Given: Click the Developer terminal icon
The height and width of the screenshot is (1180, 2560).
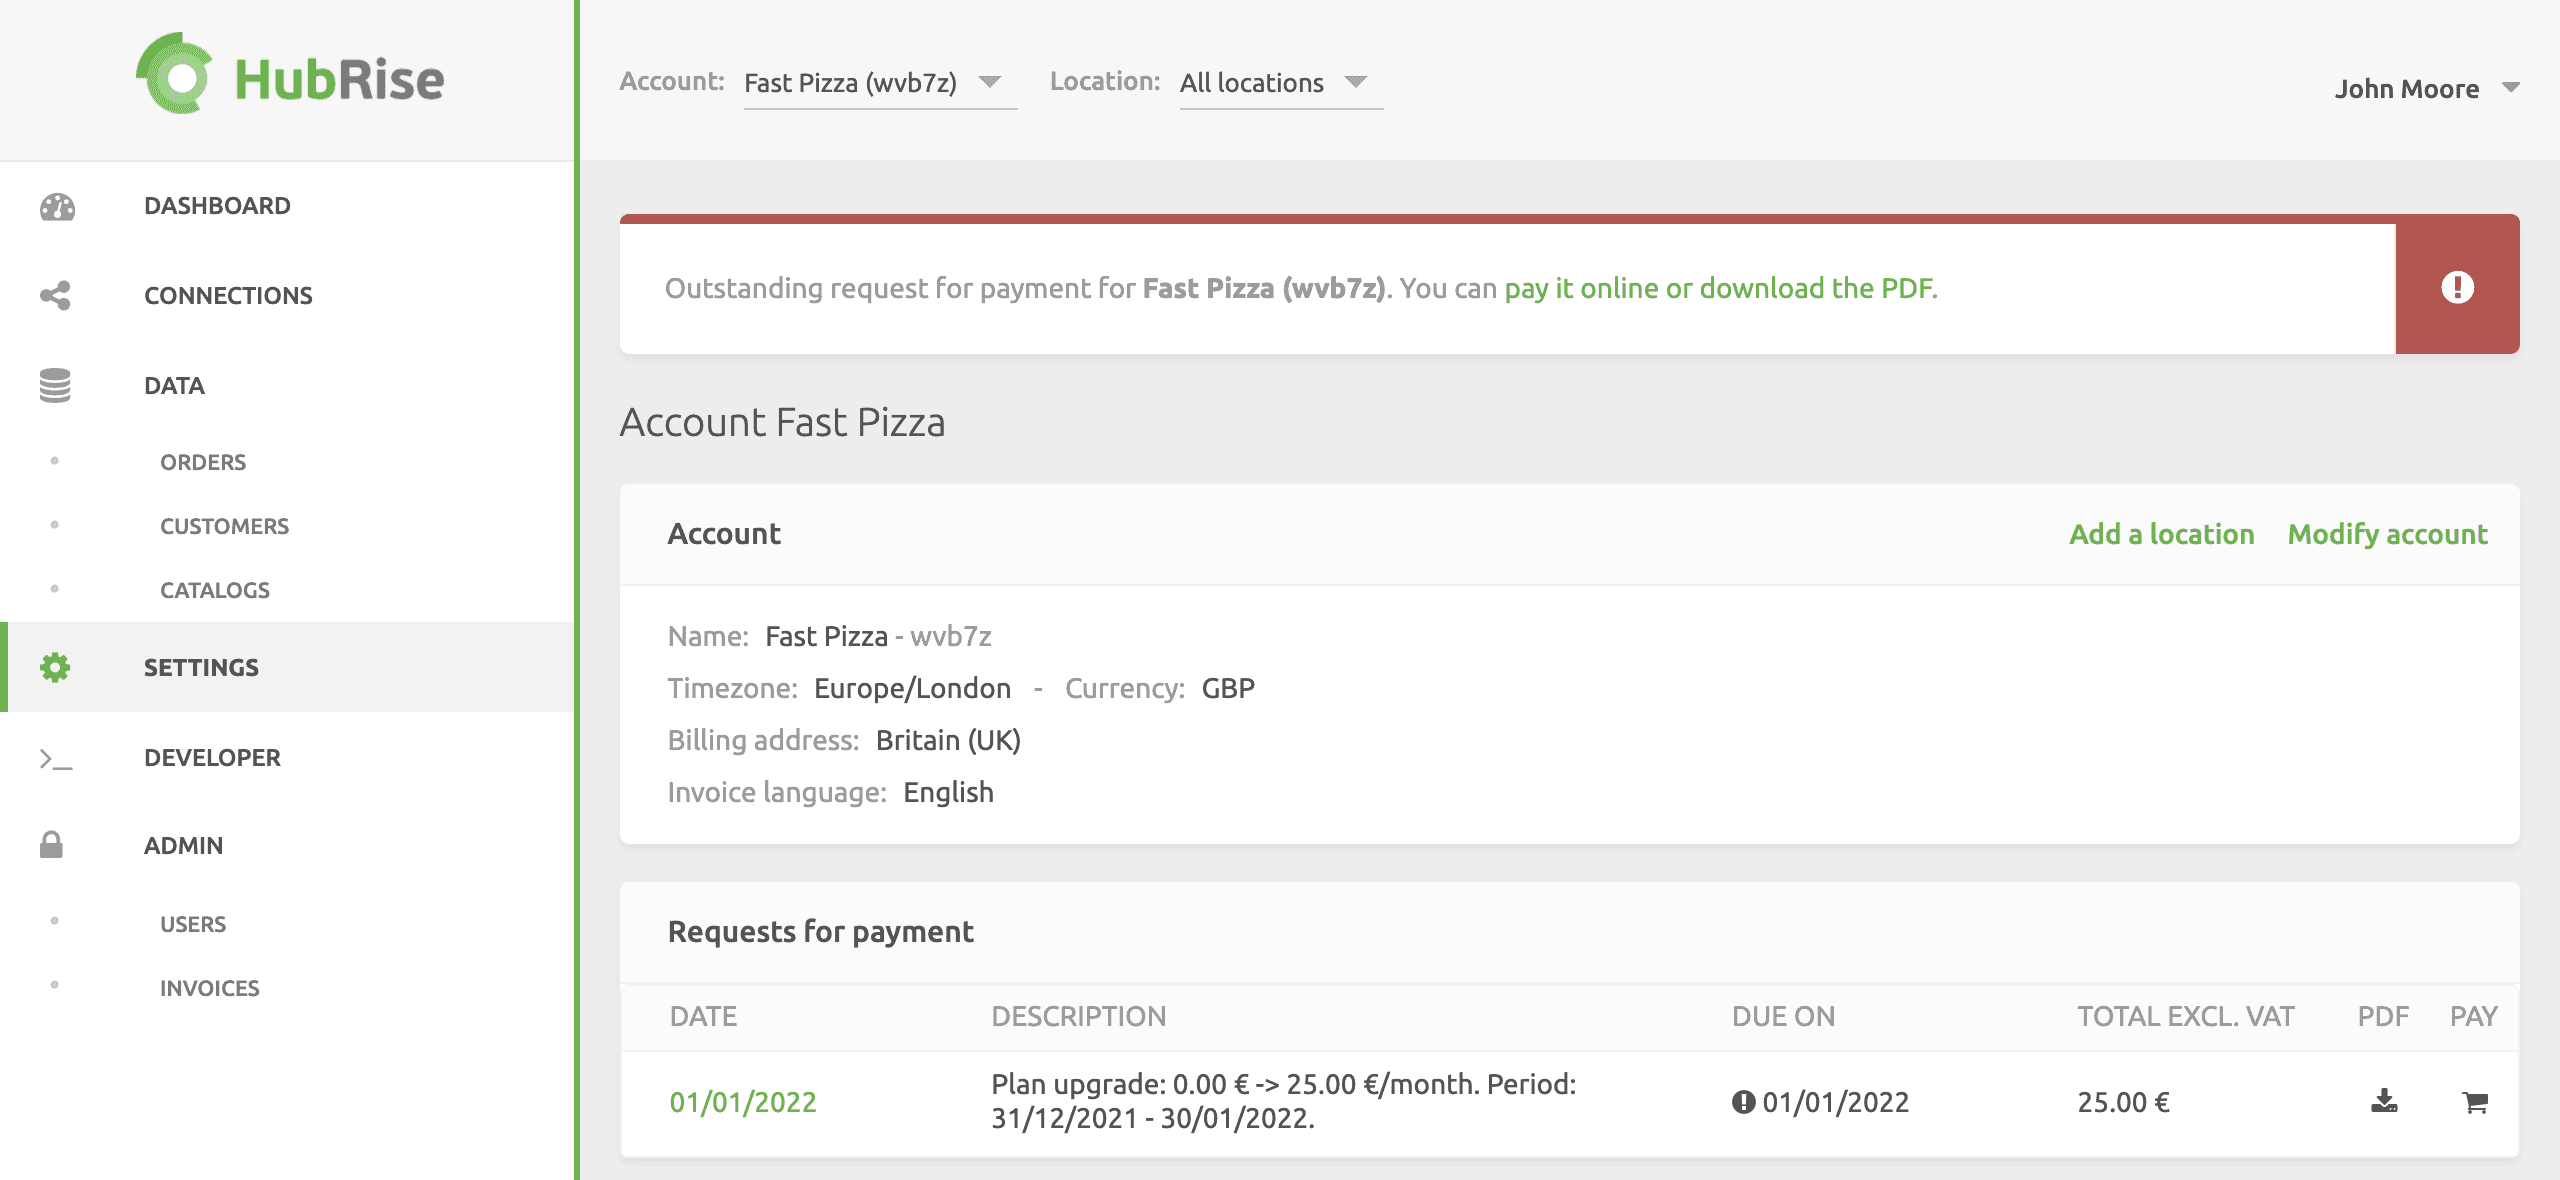Looking at the screenshot, I should (x=55, y=758).
